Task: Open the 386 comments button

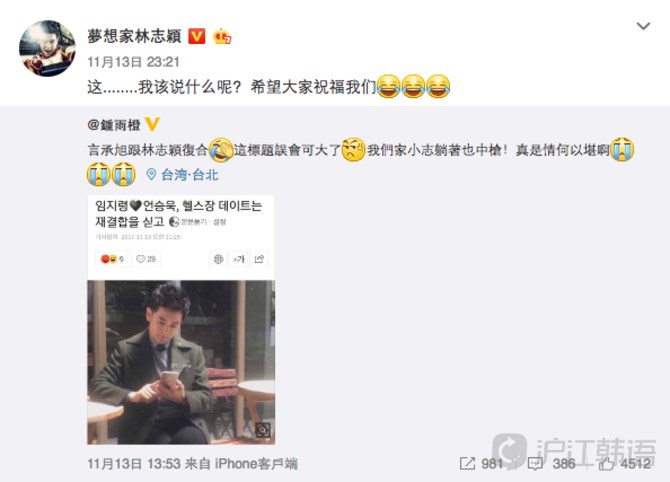Action: pos(552,464)
